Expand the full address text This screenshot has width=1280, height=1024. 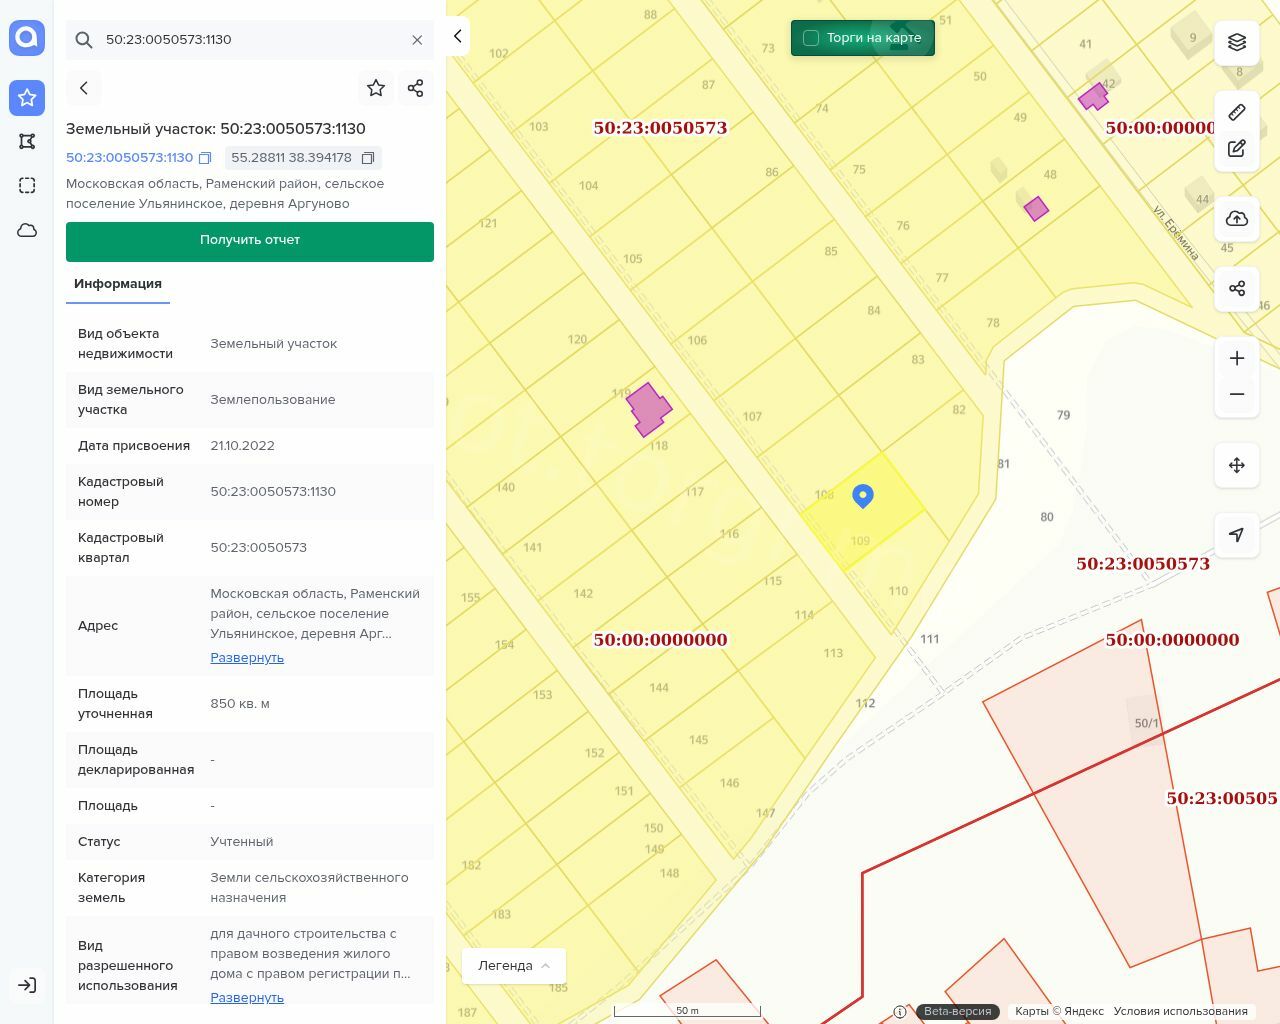coord(247,658)
